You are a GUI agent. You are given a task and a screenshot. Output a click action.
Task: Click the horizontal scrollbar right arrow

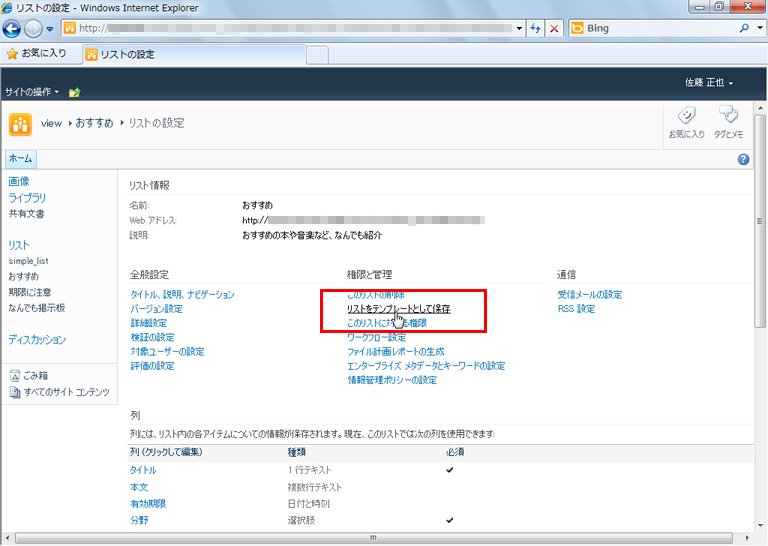(747, 538)
